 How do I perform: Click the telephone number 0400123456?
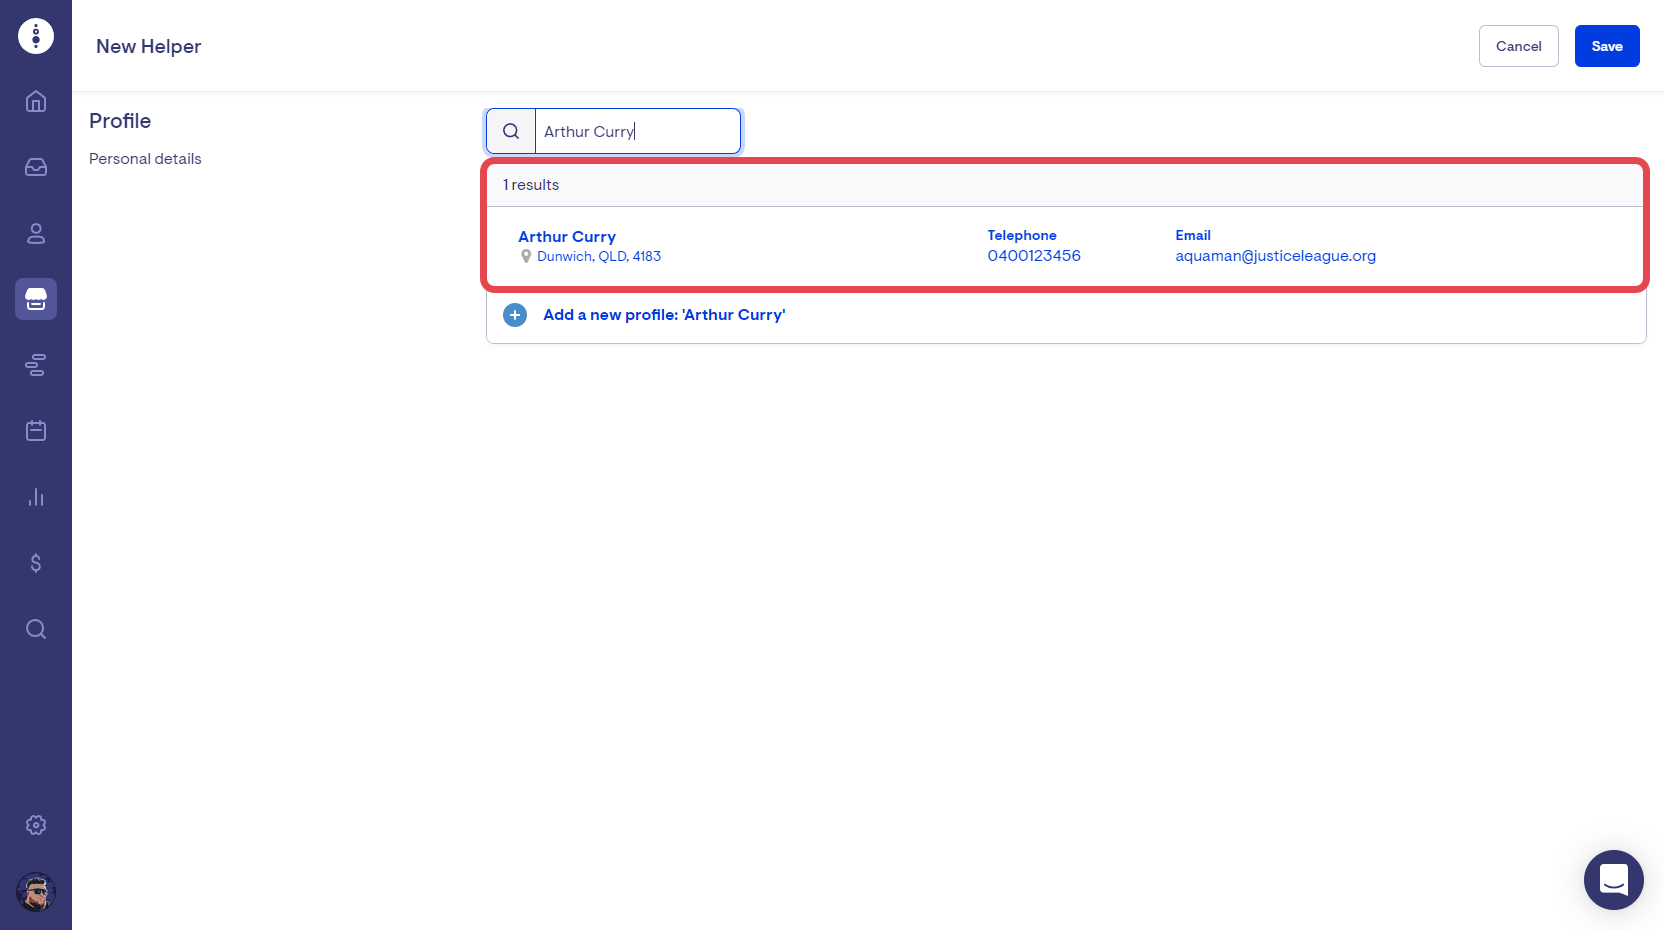1033,256
